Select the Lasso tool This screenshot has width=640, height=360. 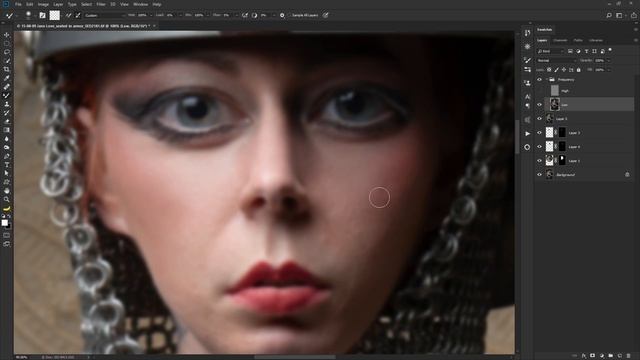click(x=7, y=52)
